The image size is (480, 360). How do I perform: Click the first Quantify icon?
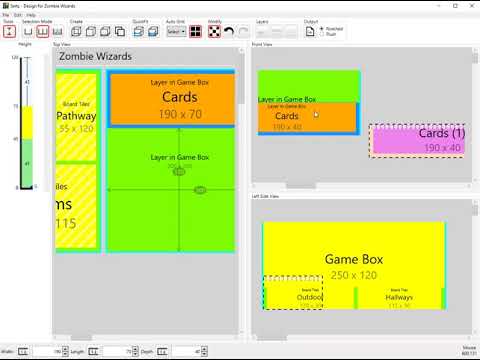138,32
